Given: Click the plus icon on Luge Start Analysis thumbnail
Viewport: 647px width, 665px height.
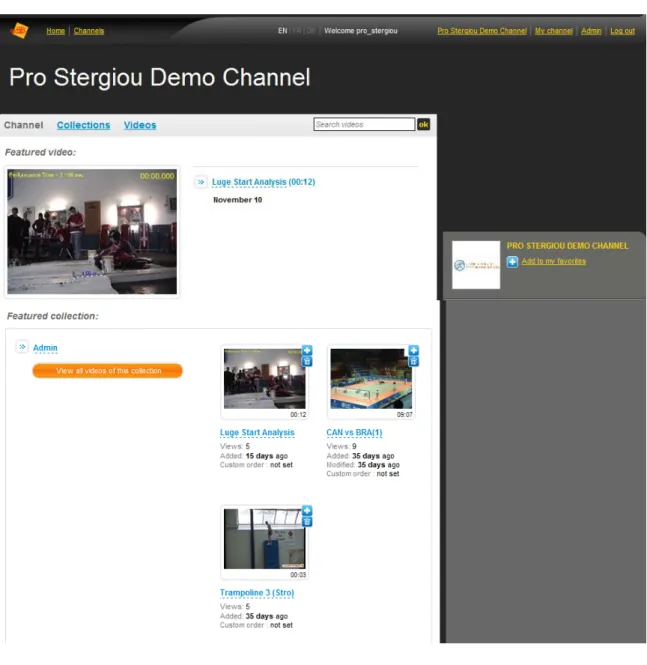Looking at the screenshot, I should tap(307, 350).
